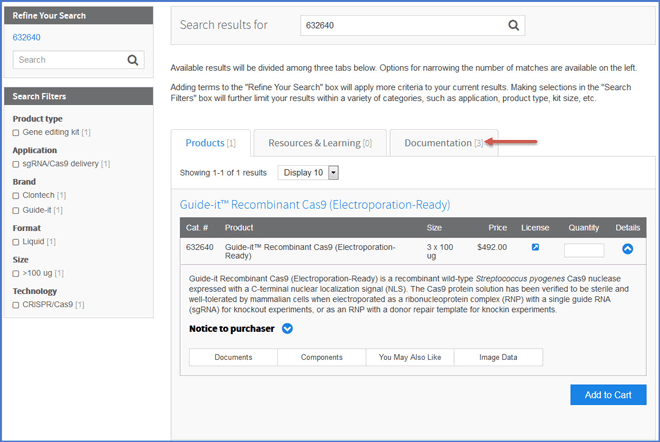The height and width of the screenshot is (442, 660).
Task: Open the License link icon for 632640
Action: (x=535, y=247)
